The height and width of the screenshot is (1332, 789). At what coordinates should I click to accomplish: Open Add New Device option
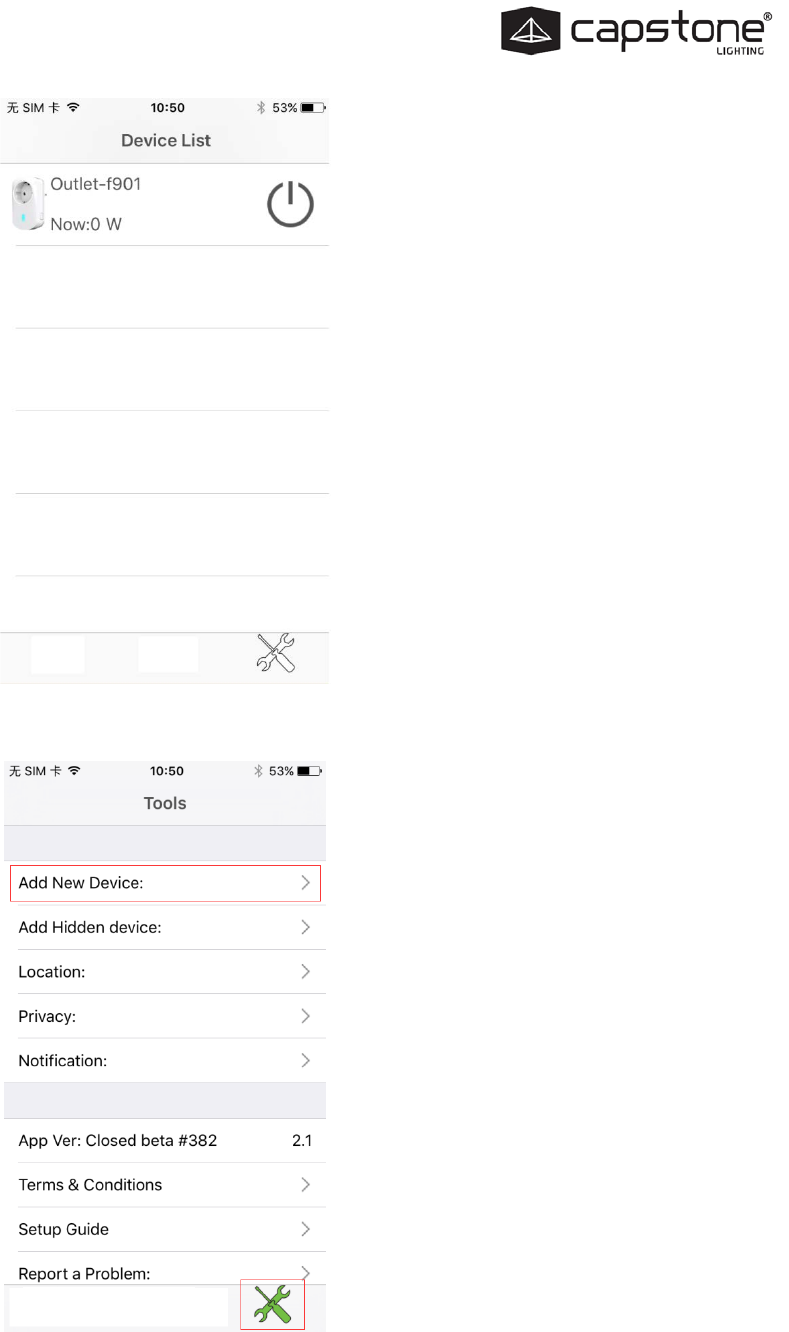tap(165, 884)
